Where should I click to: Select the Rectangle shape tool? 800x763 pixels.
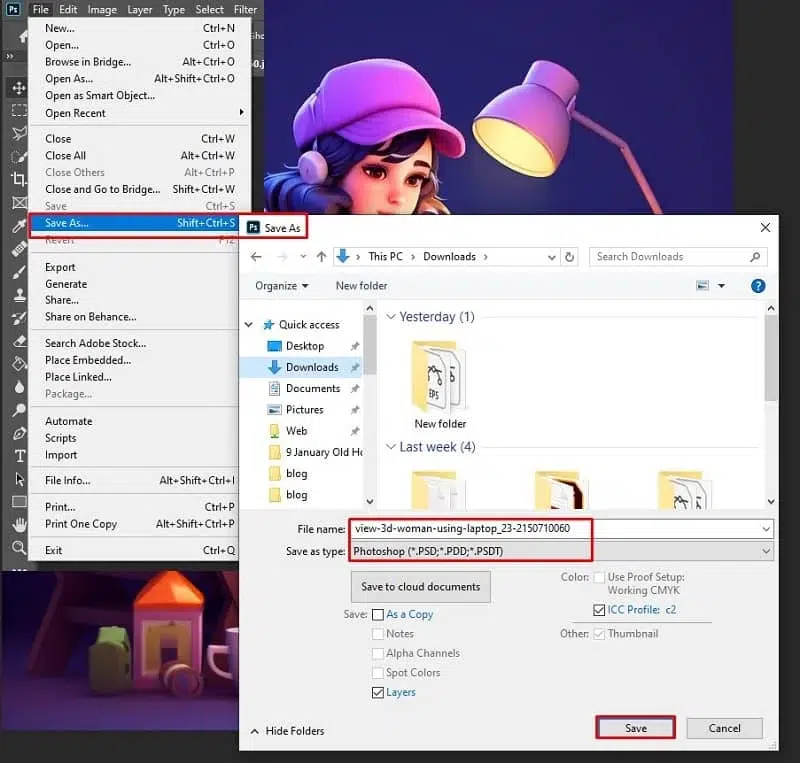(x=19, y=502)
